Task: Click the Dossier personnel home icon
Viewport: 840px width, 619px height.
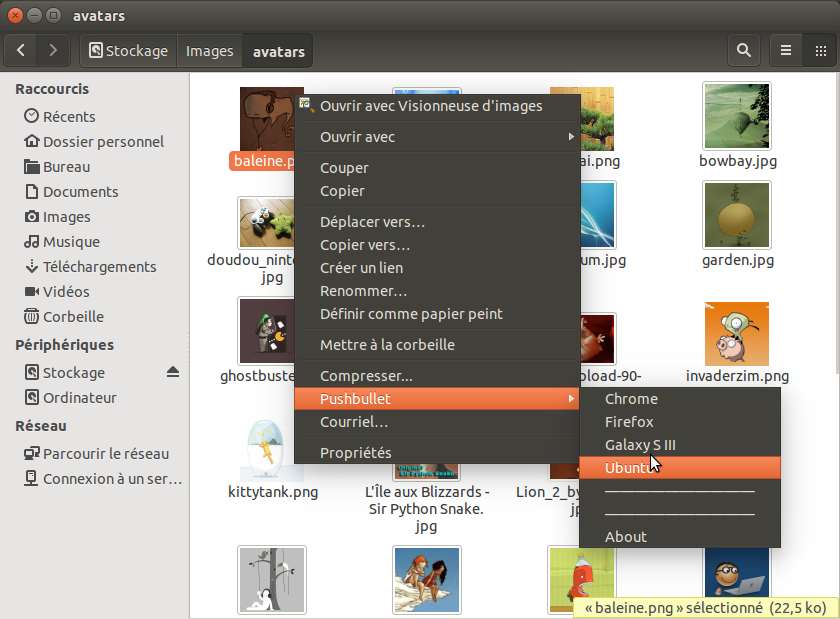Action: pyautogui.click(x=32, y=141)
